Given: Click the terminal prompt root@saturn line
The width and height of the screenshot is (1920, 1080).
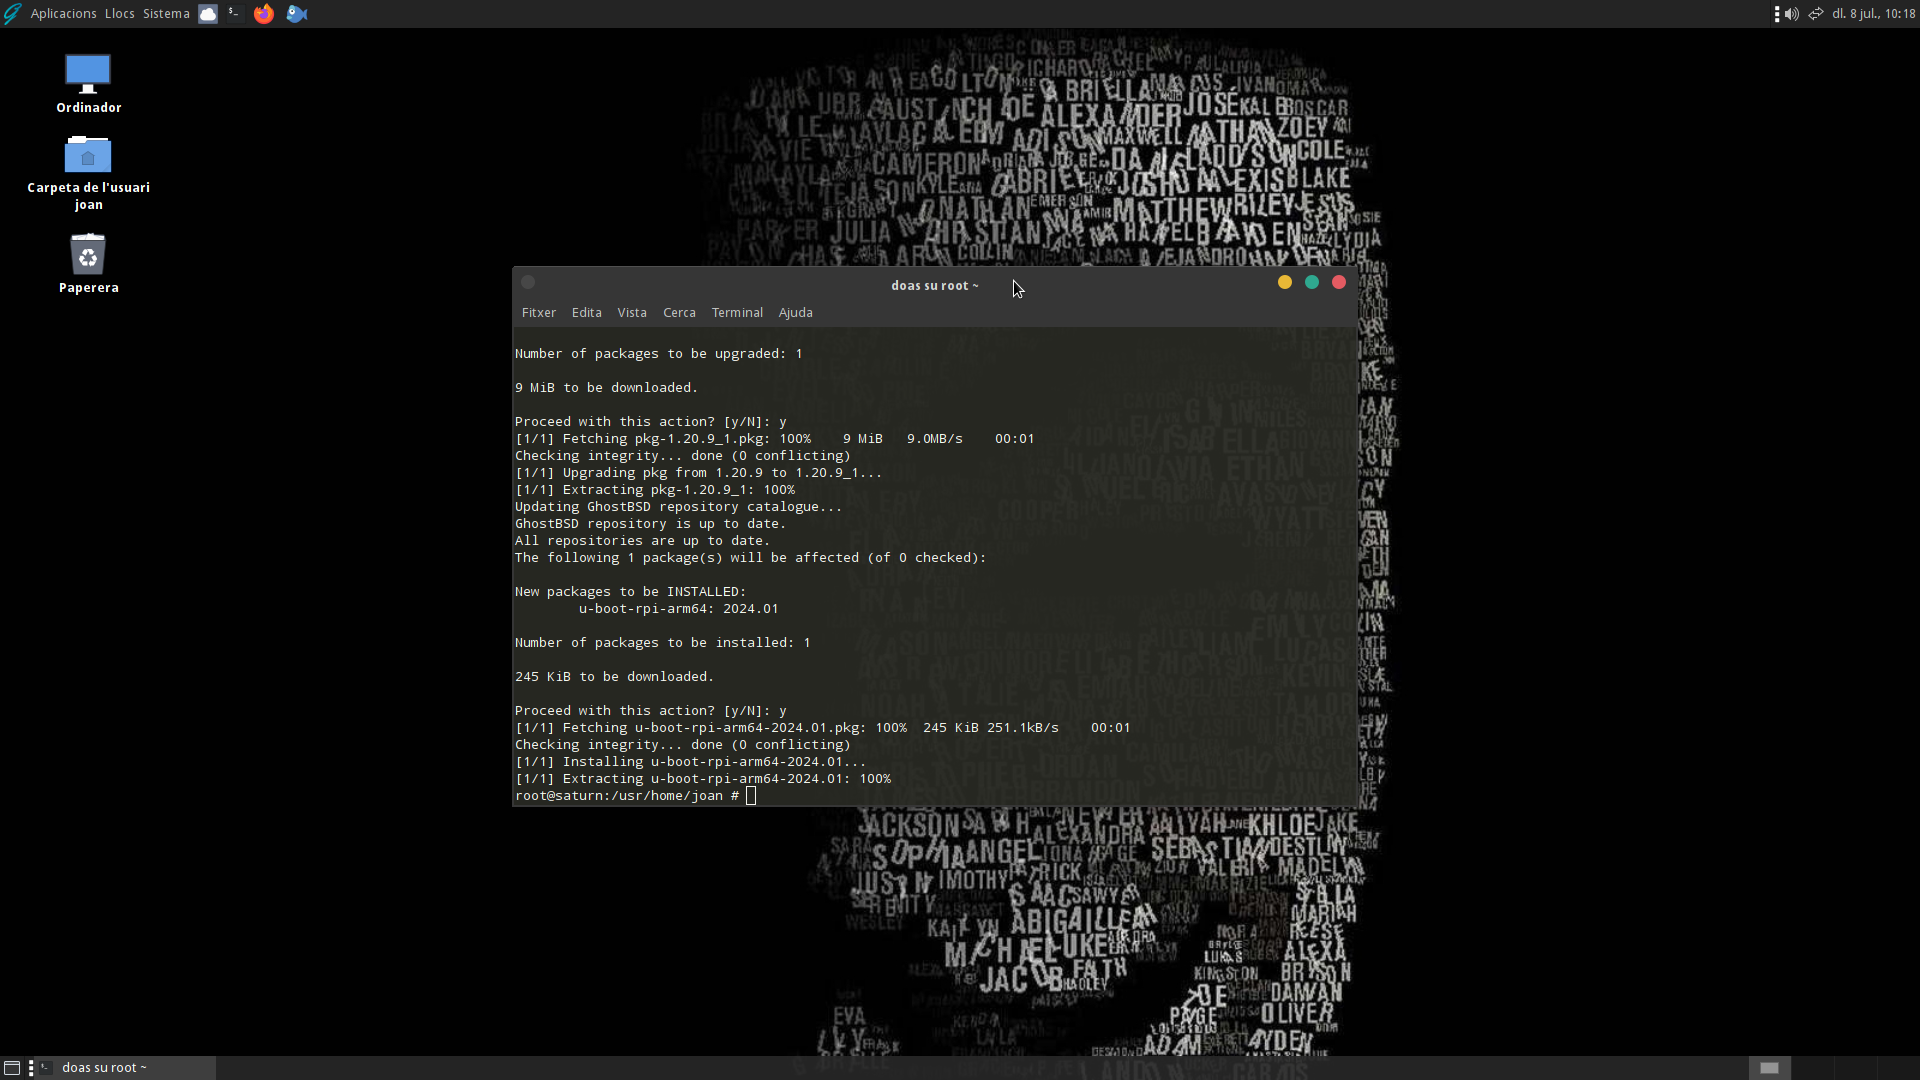Looking at the screenshot, I should point(635,796).
